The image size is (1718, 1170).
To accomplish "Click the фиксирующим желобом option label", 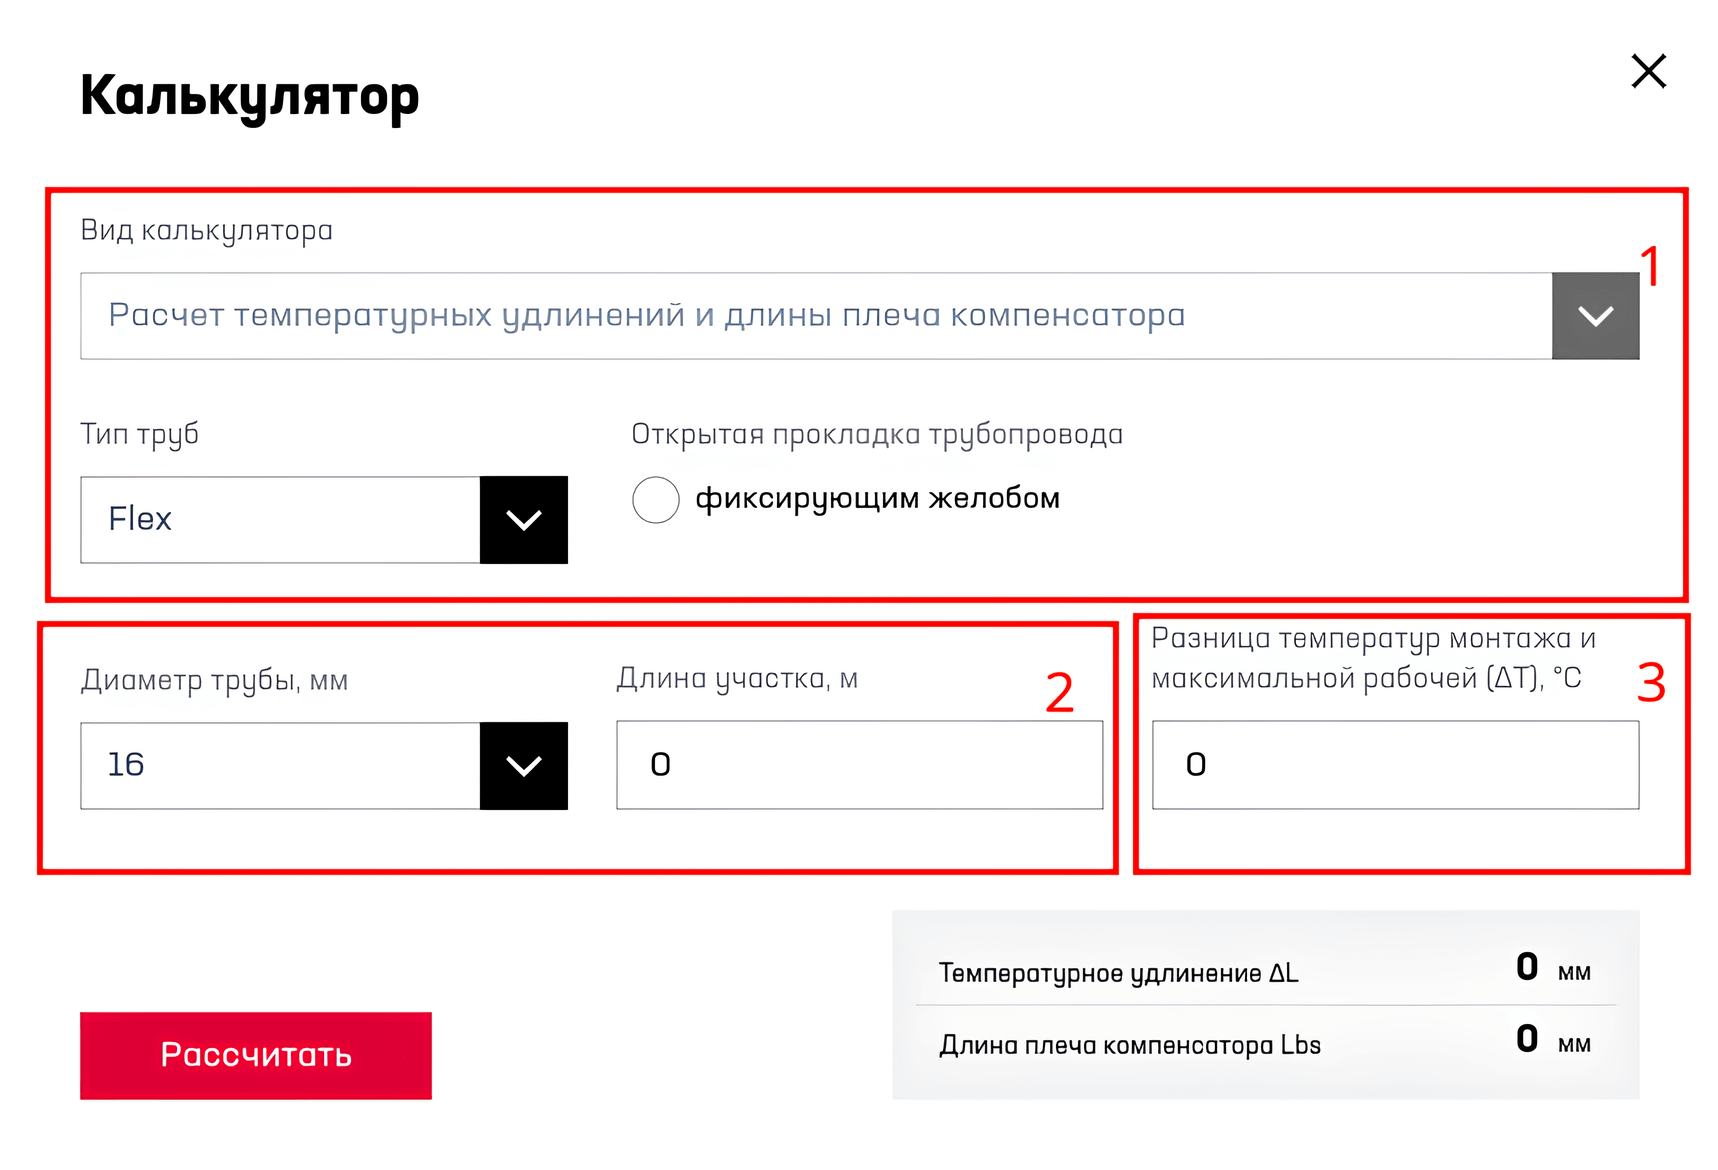I will (x=877, y=498).
